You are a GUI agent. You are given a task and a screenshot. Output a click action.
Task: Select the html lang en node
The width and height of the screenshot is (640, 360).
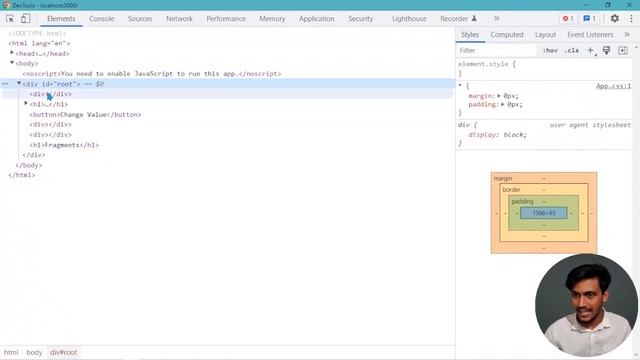[x=39, y=43]
